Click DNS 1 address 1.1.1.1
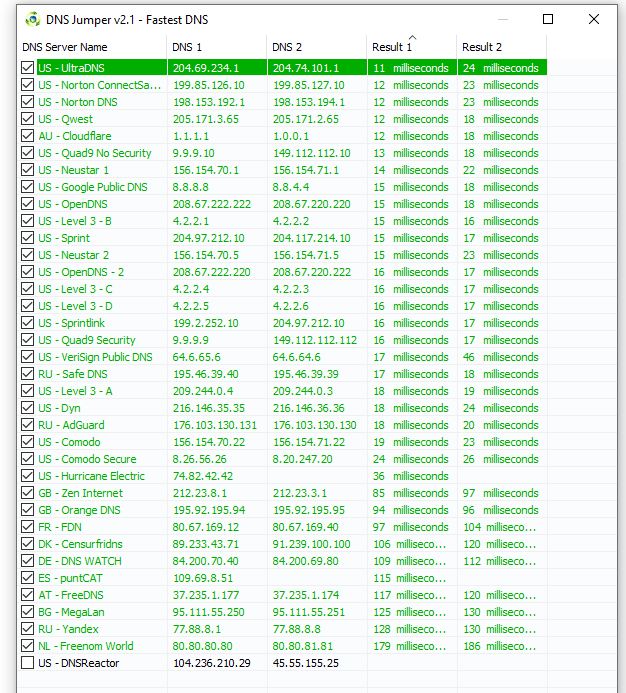The image size is (626, 693). [191, 136]
